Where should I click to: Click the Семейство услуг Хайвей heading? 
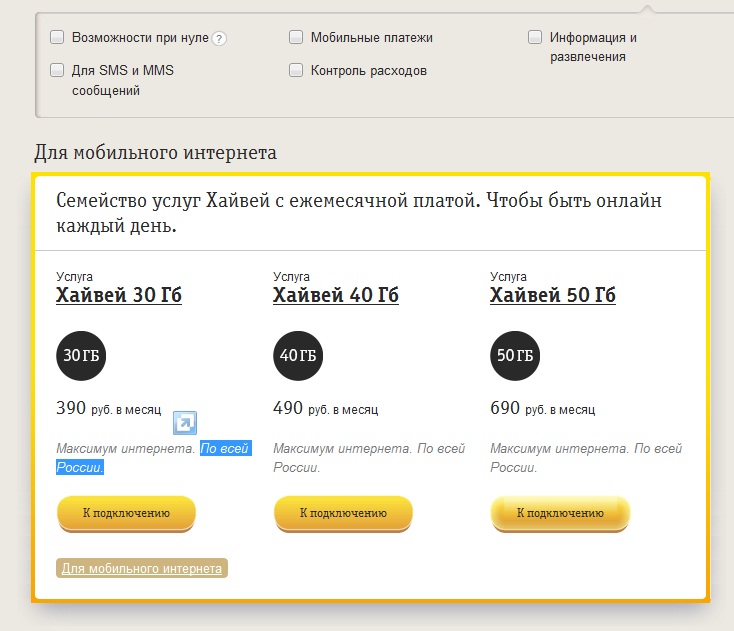click(x=359, y=213)
